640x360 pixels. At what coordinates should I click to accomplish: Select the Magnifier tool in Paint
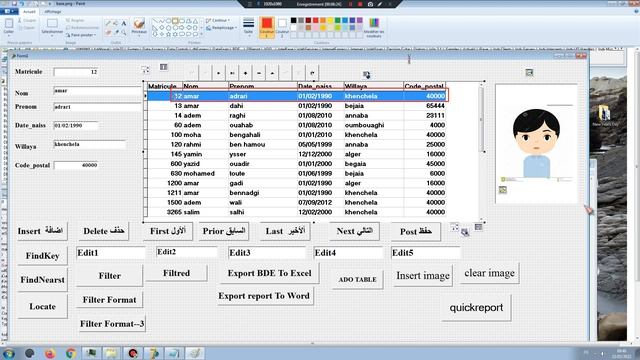click(124, 32)
